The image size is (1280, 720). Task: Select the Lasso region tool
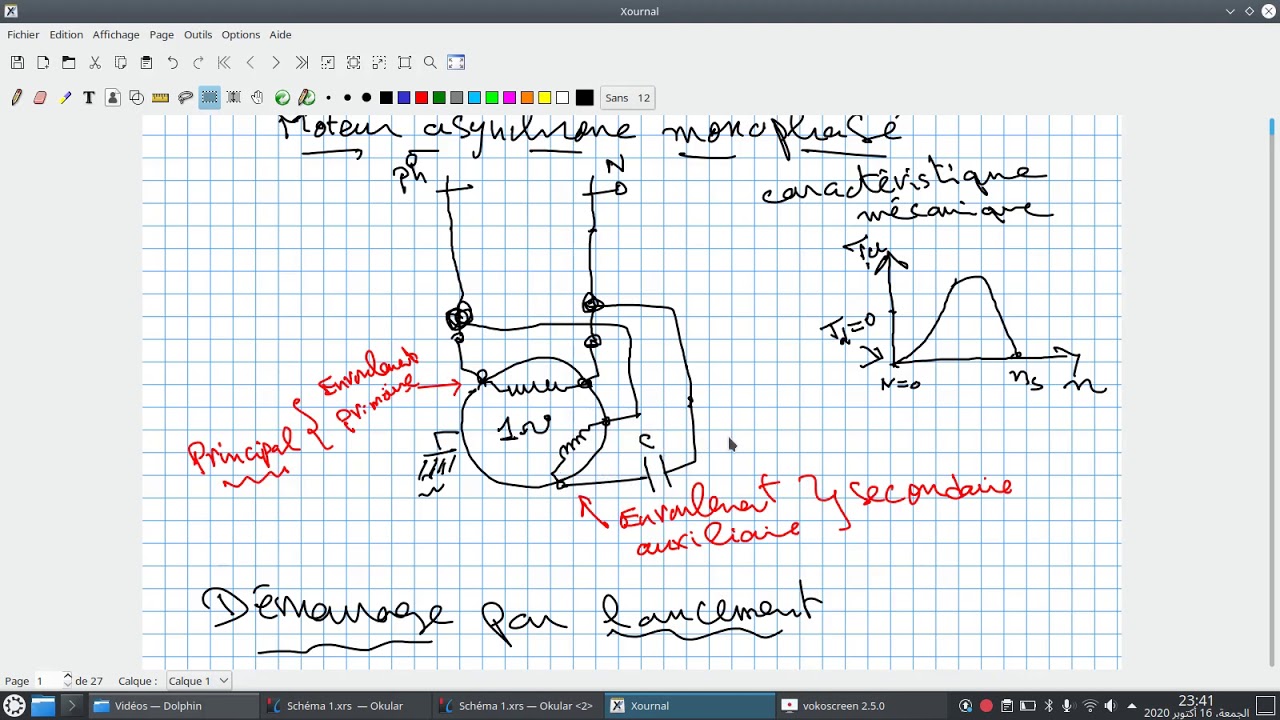tap(185, 98)
